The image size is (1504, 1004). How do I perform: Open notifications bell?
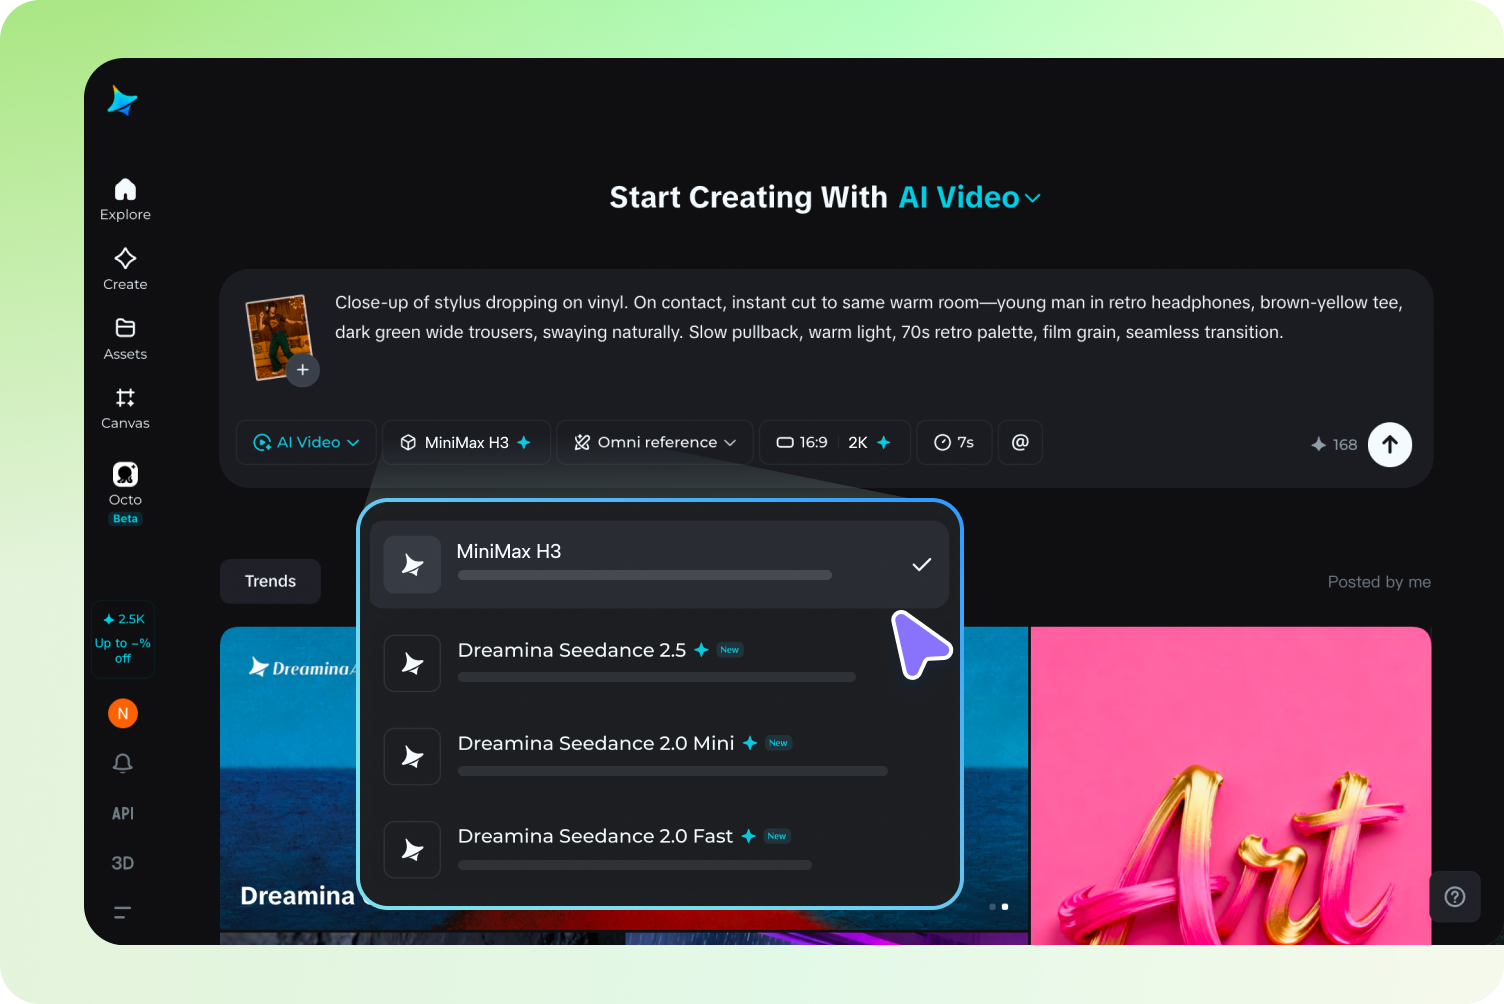123,763
